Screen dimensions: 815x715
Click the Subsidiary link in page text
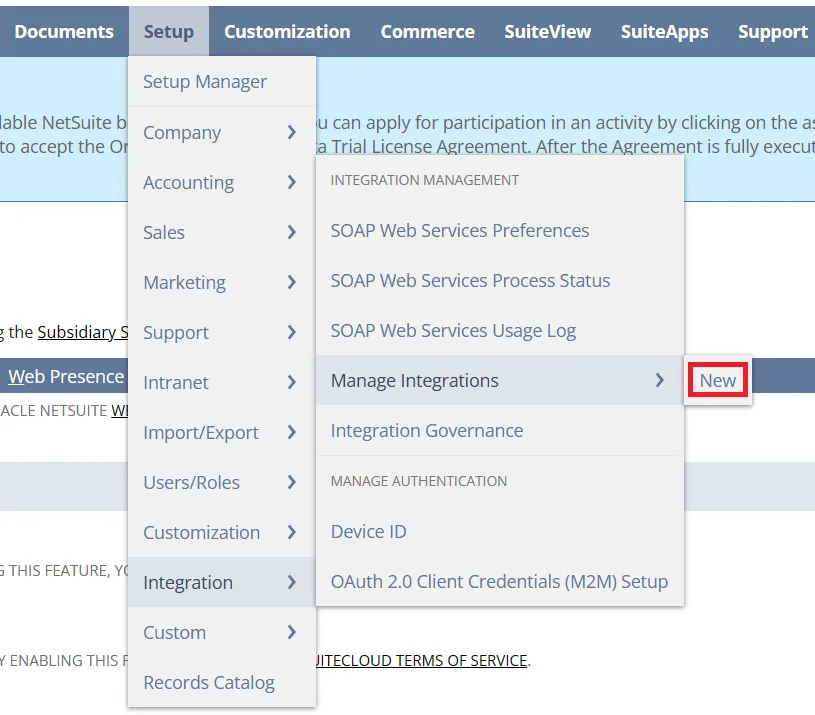pyautogui.click(x=83, y=332)
